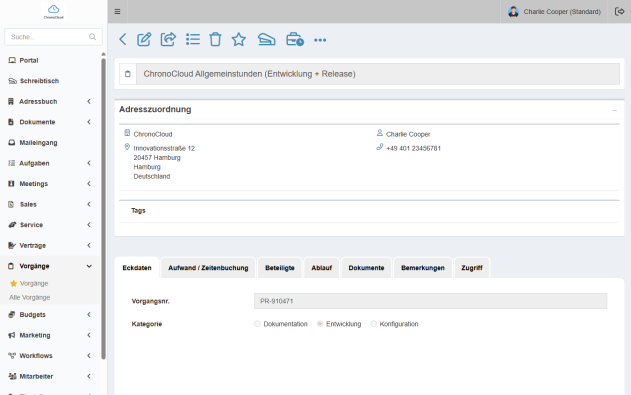Screen dimensions: 631x395
Task: Click the briefcase with clock icon
Action: tap(295, 39)
